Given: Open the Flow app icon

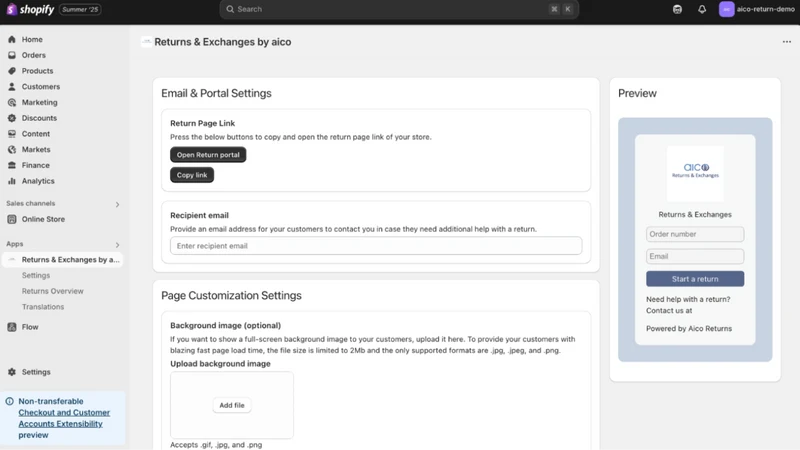Looking at the screenshot, I should (12, 327).
